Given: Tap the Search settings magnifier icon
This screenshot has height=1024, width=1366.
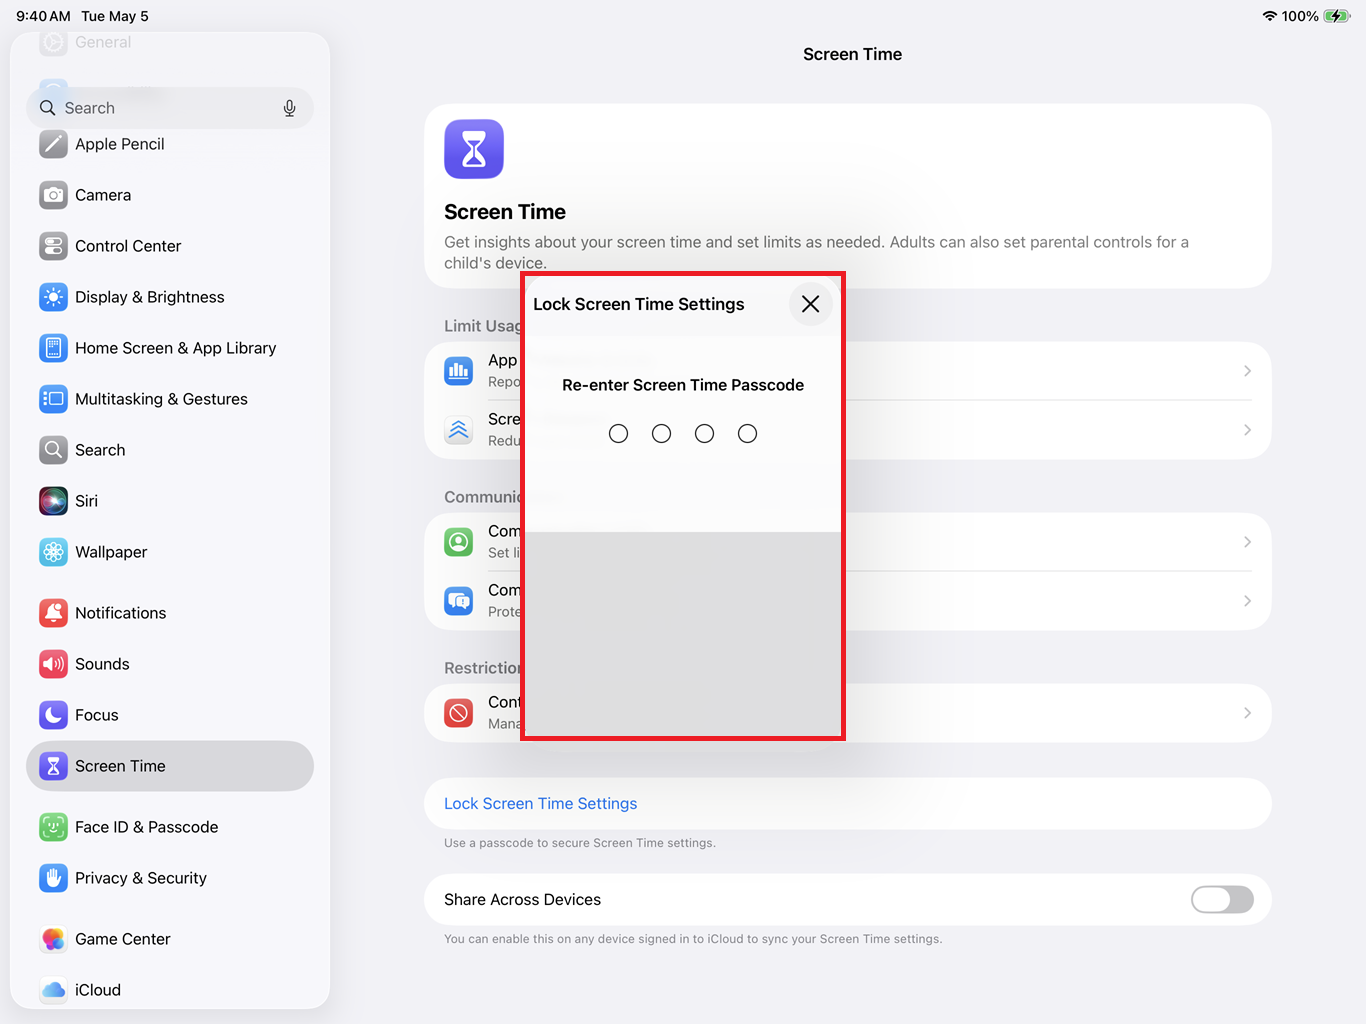Looking at the screenshot, I should coord(53,450).
